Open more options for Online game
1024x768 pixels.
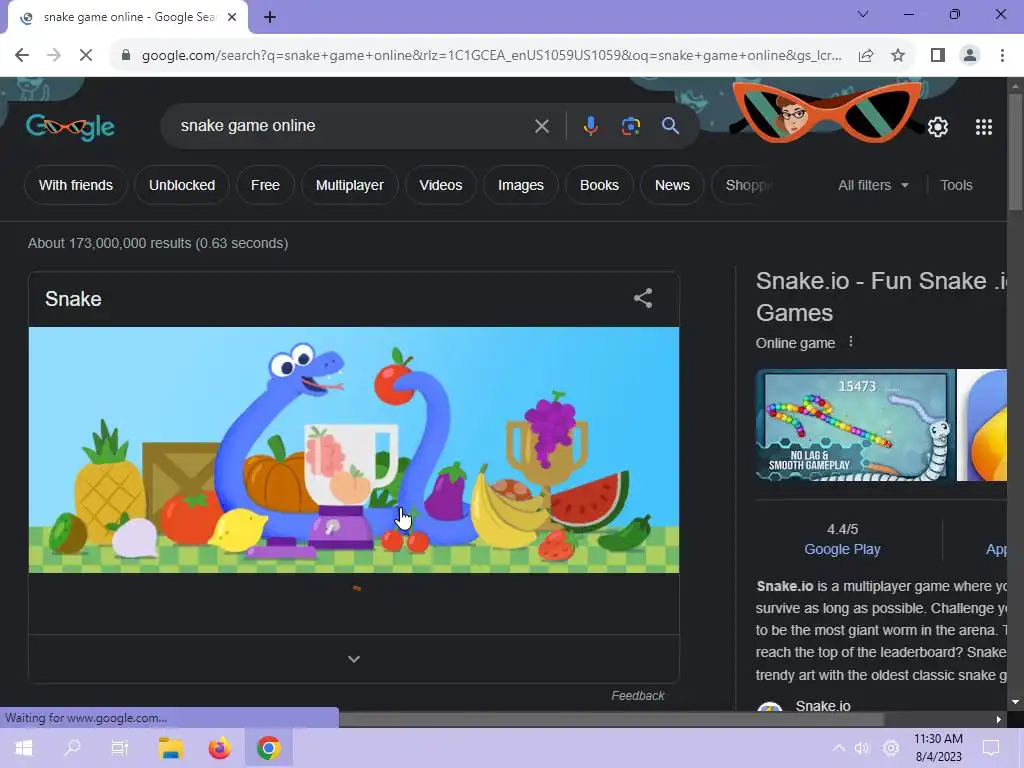(850, 342)
